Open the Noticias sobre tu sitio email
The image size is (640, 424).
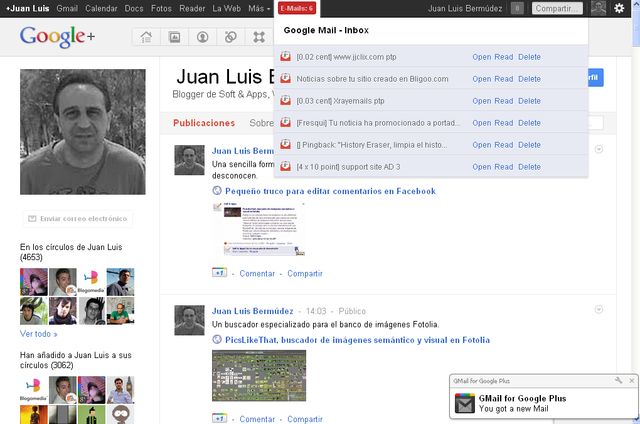[482, 79]
